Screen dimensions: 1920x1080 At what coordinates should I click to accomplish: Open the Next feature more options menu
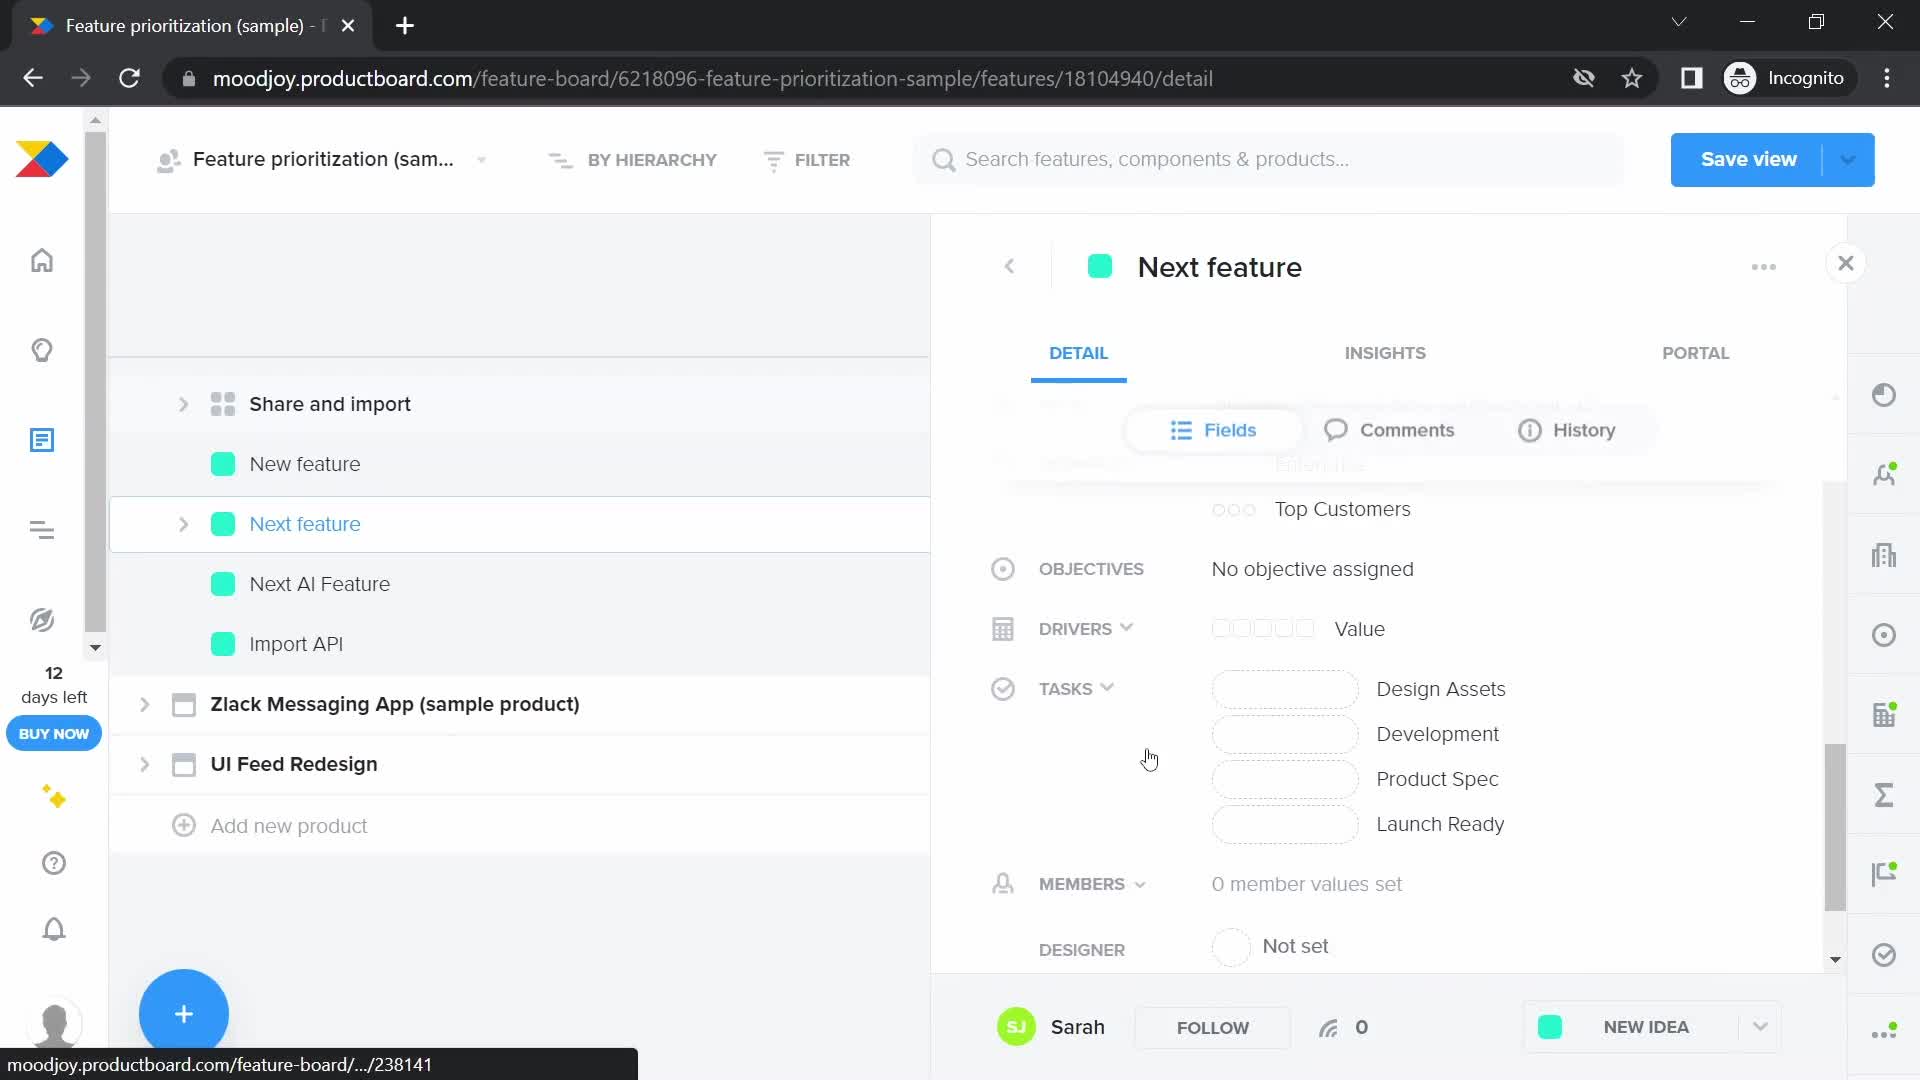point(1764,267)
